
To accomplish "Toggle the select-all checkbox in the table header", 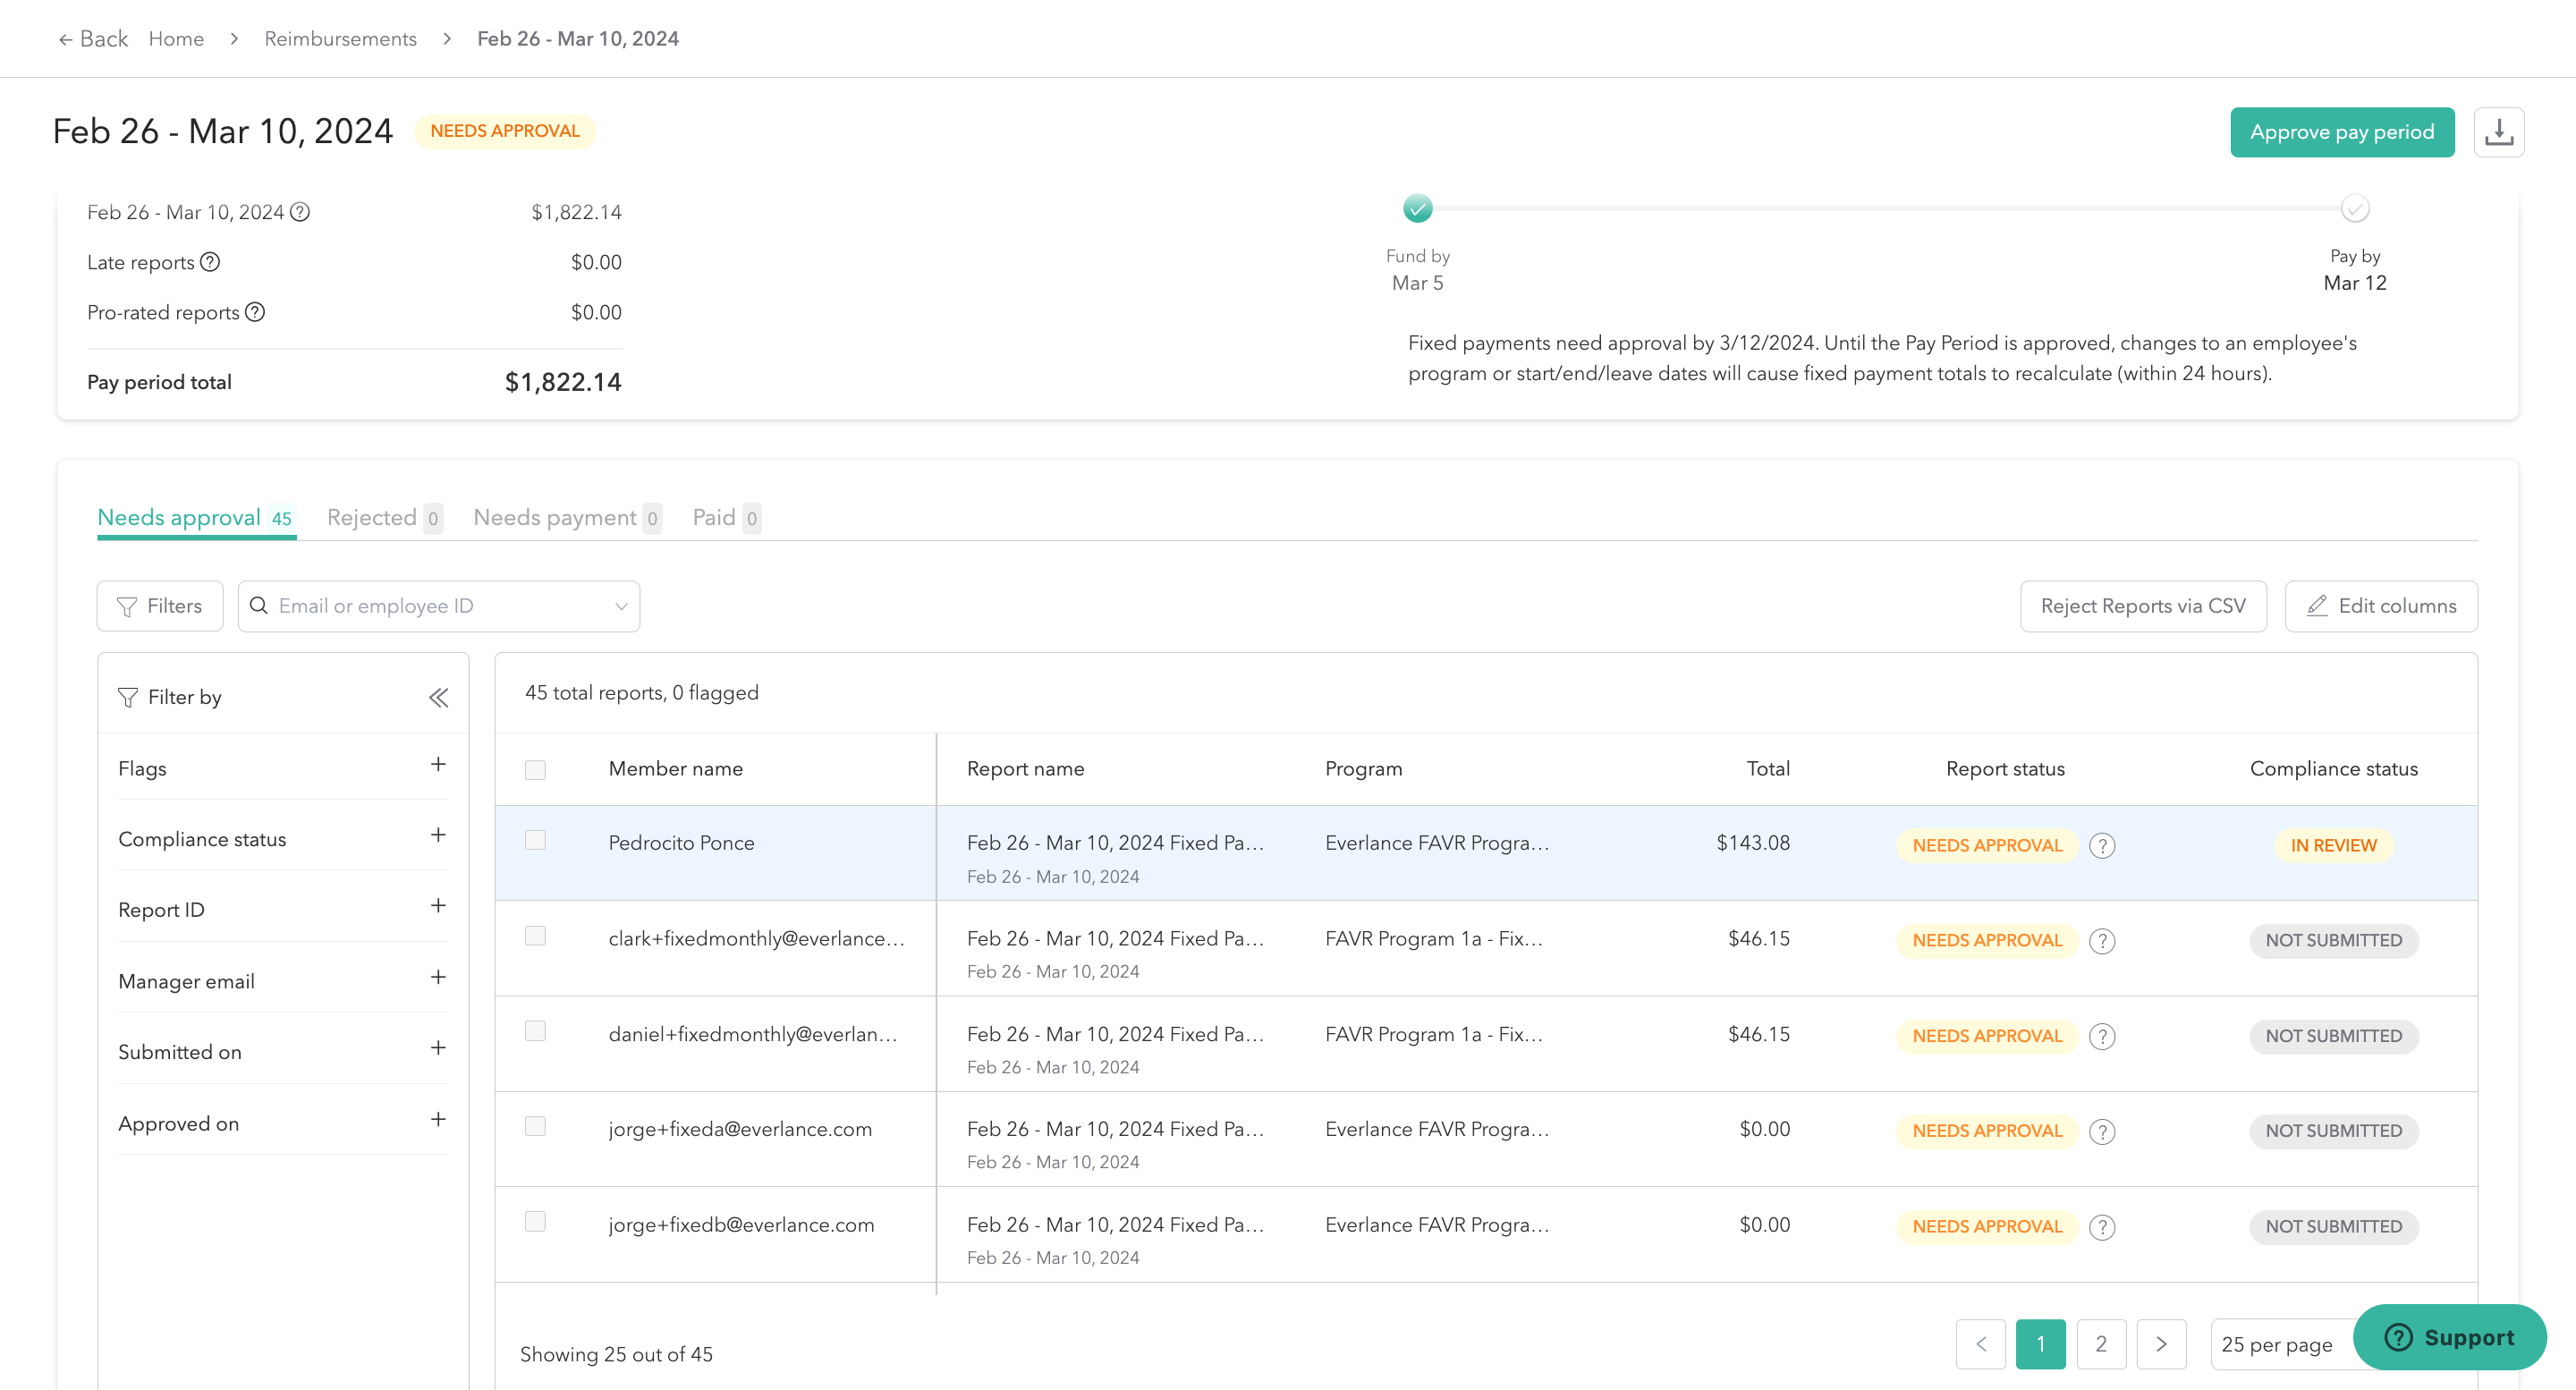I will coord(535,769).
